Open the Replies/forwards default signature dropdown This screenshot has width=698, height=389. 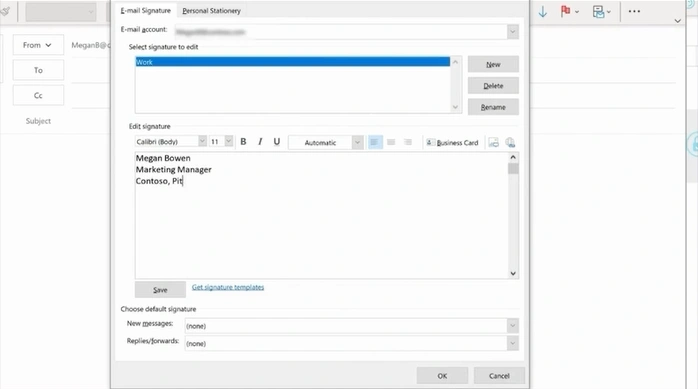coord(513,343)
